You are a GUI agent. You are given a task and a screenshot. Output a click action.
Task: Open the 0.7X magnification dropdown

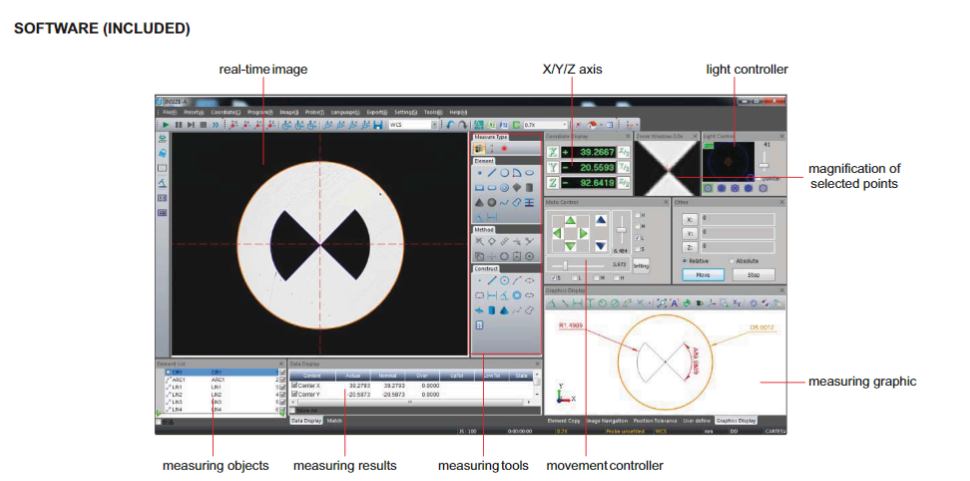coord(562,125)
